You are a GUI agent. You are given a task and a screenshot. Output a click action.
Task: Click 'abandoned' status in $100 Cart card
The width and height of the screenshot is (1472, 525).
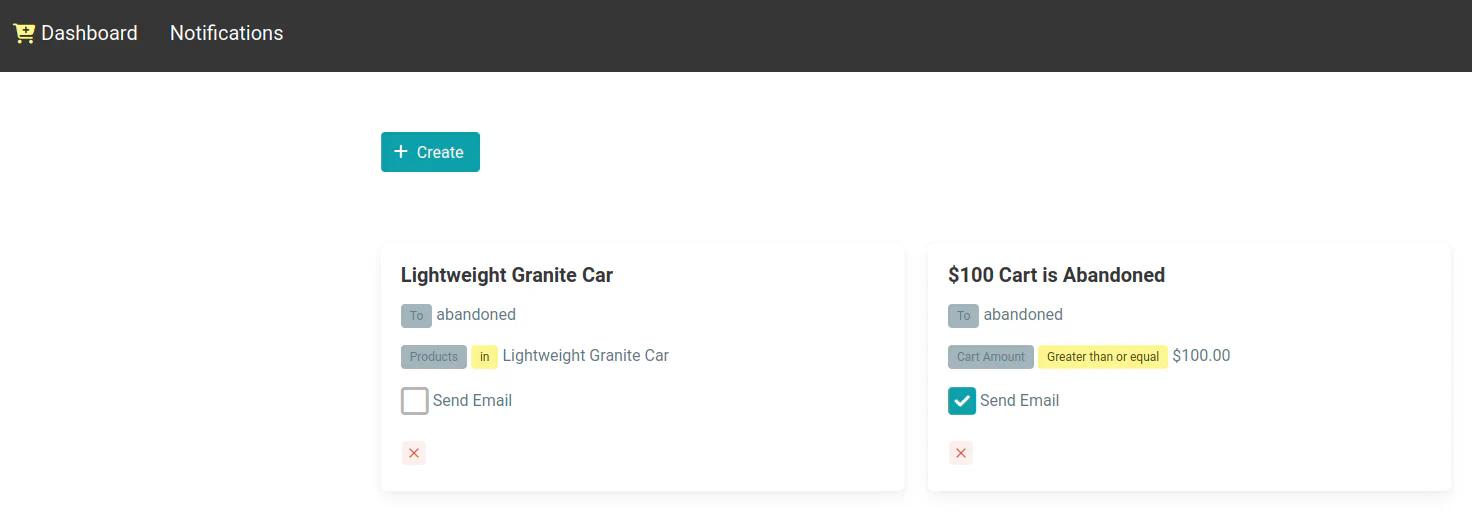pos(1023,314)
